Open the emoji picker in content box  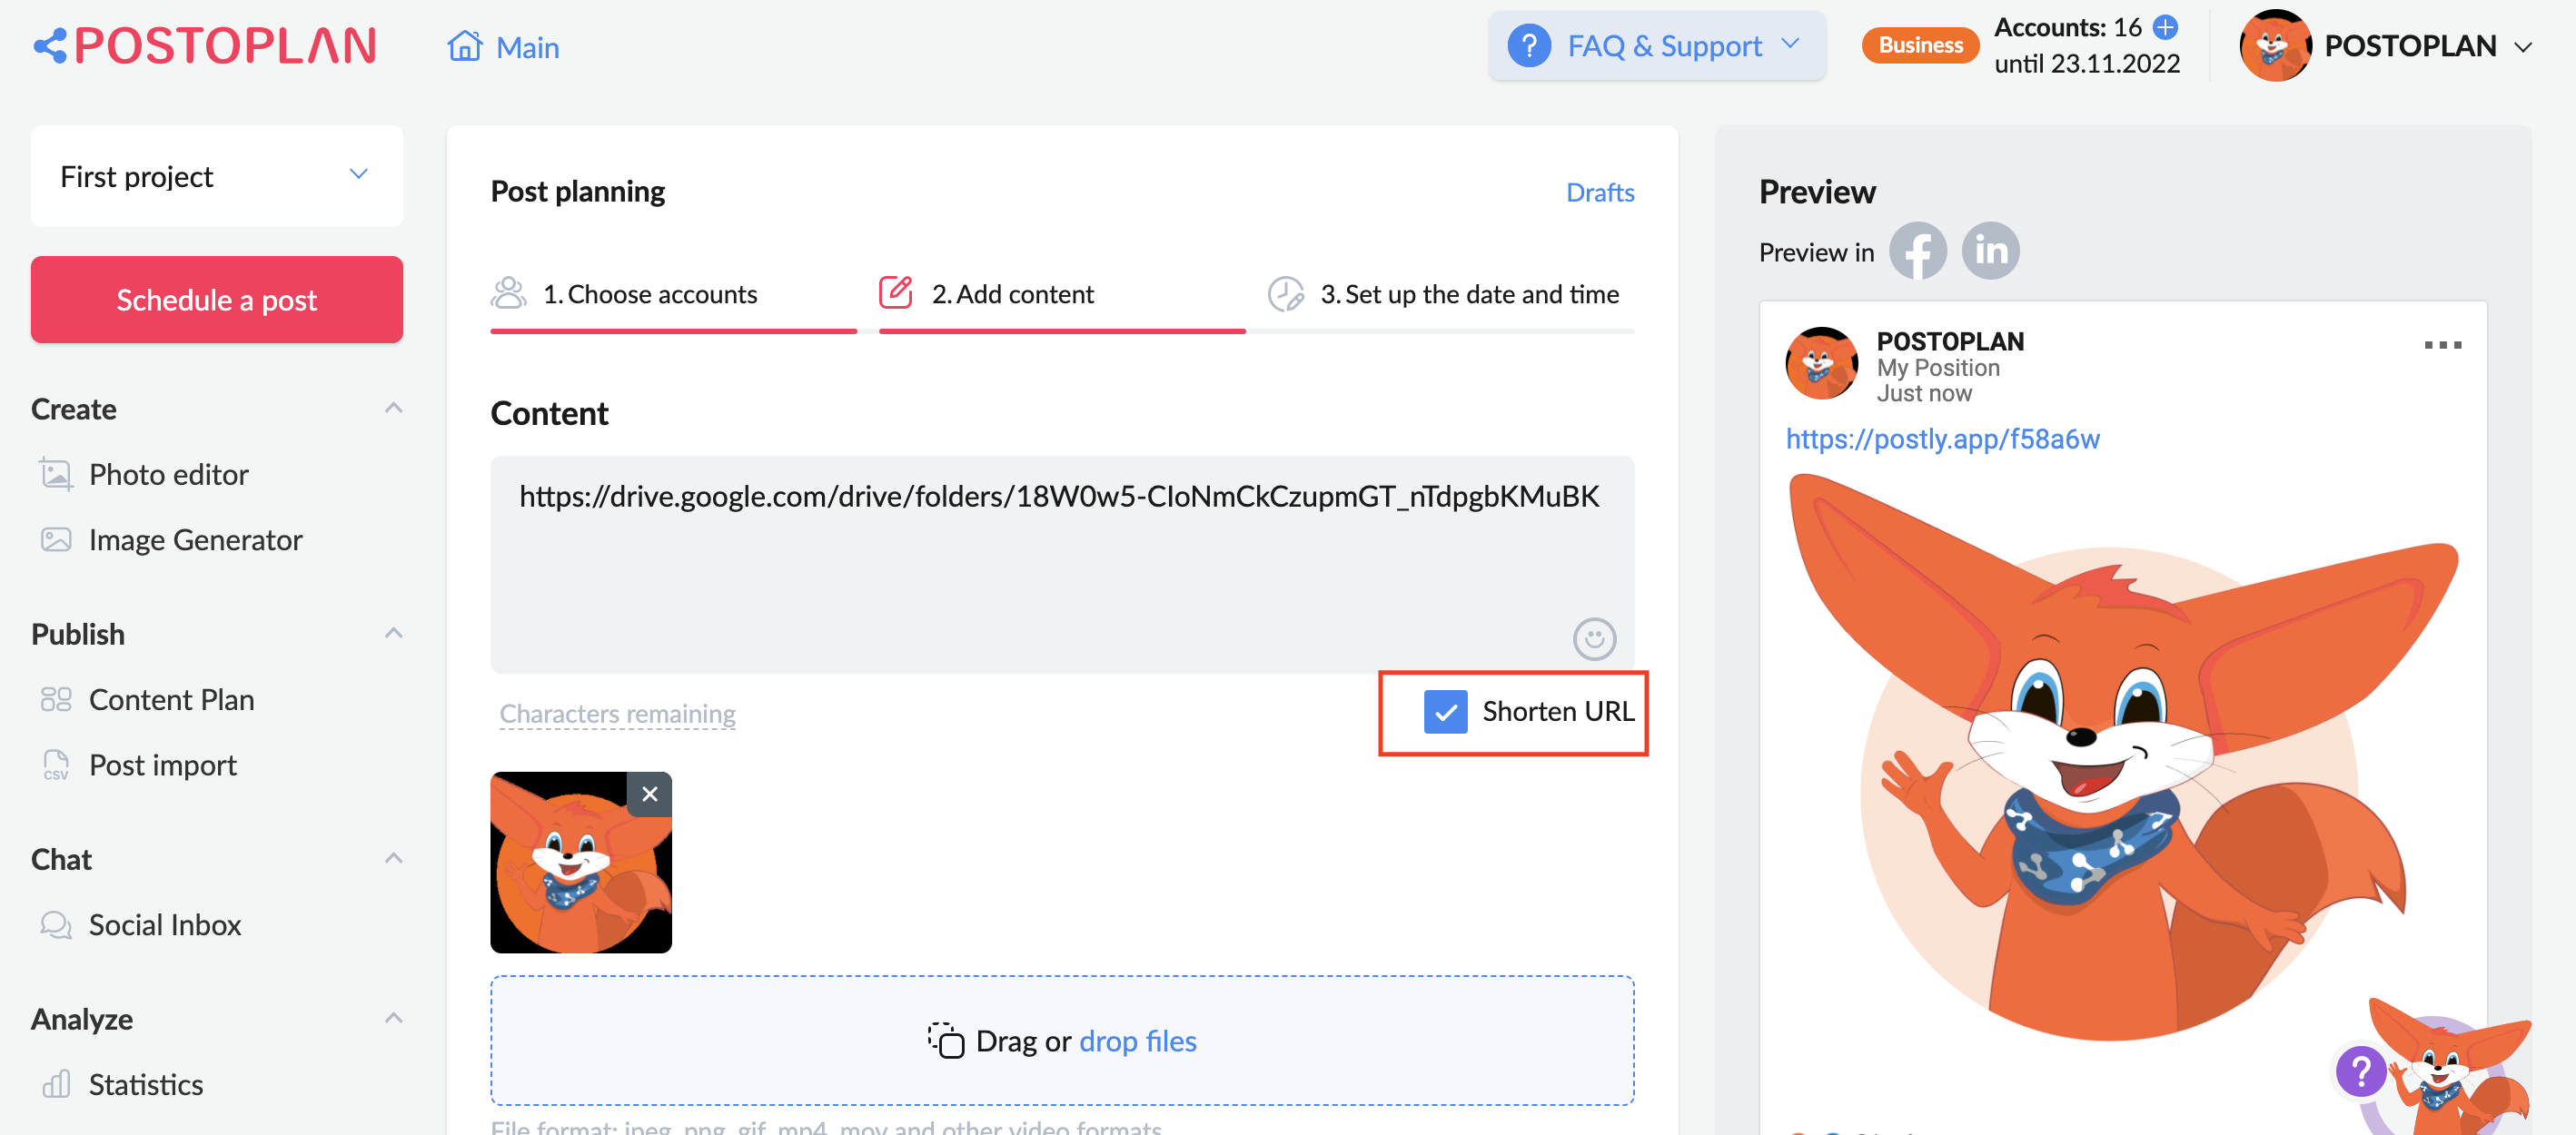pyautogui.click(x=1594, y=639)
